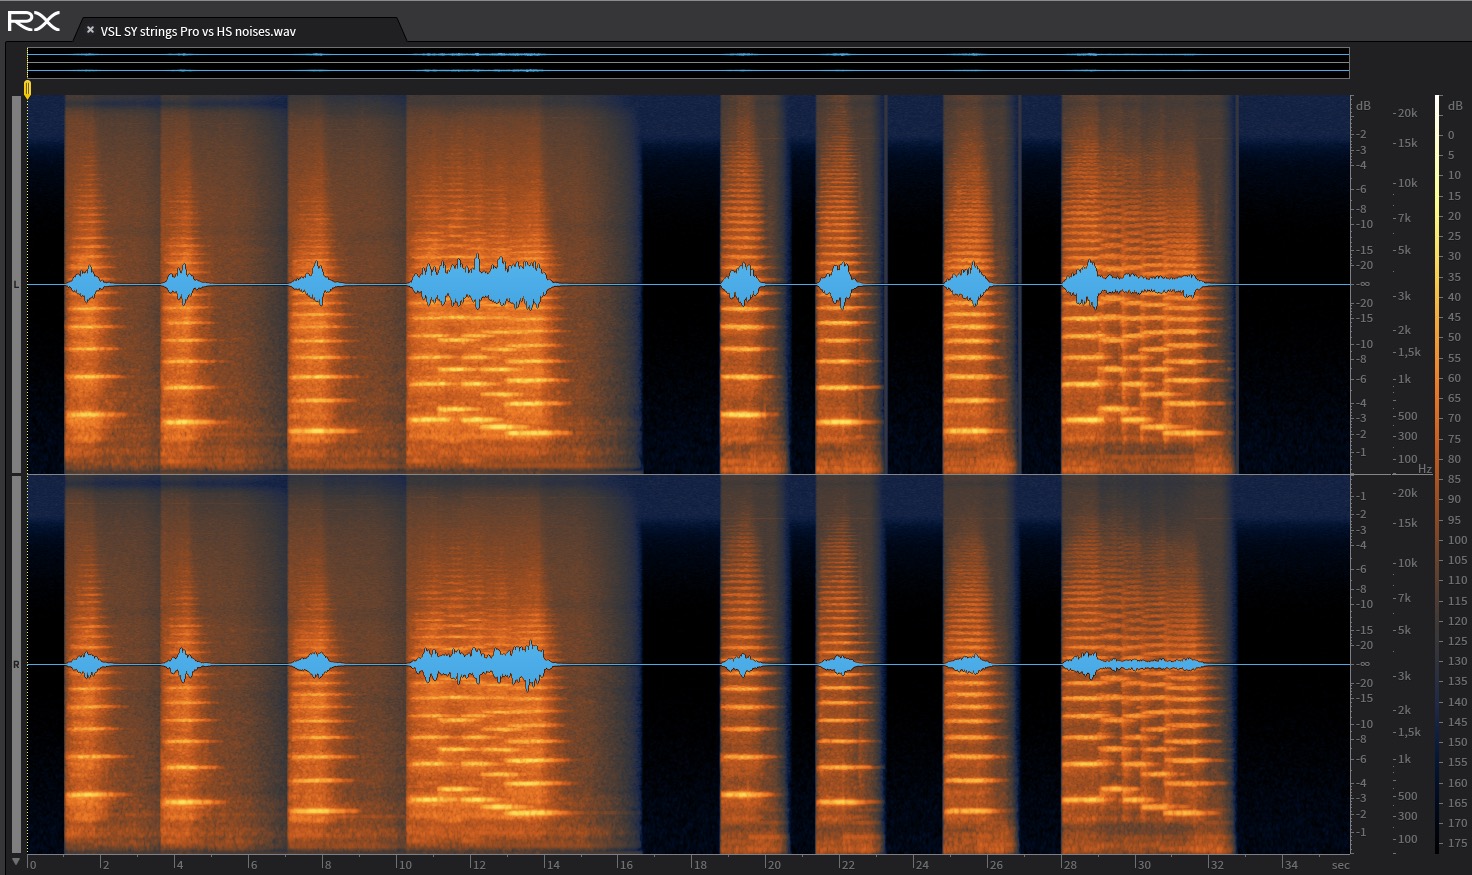Click the 175 value on the color scale
The image size is (1472, 875).
(x=1457, y=843)
